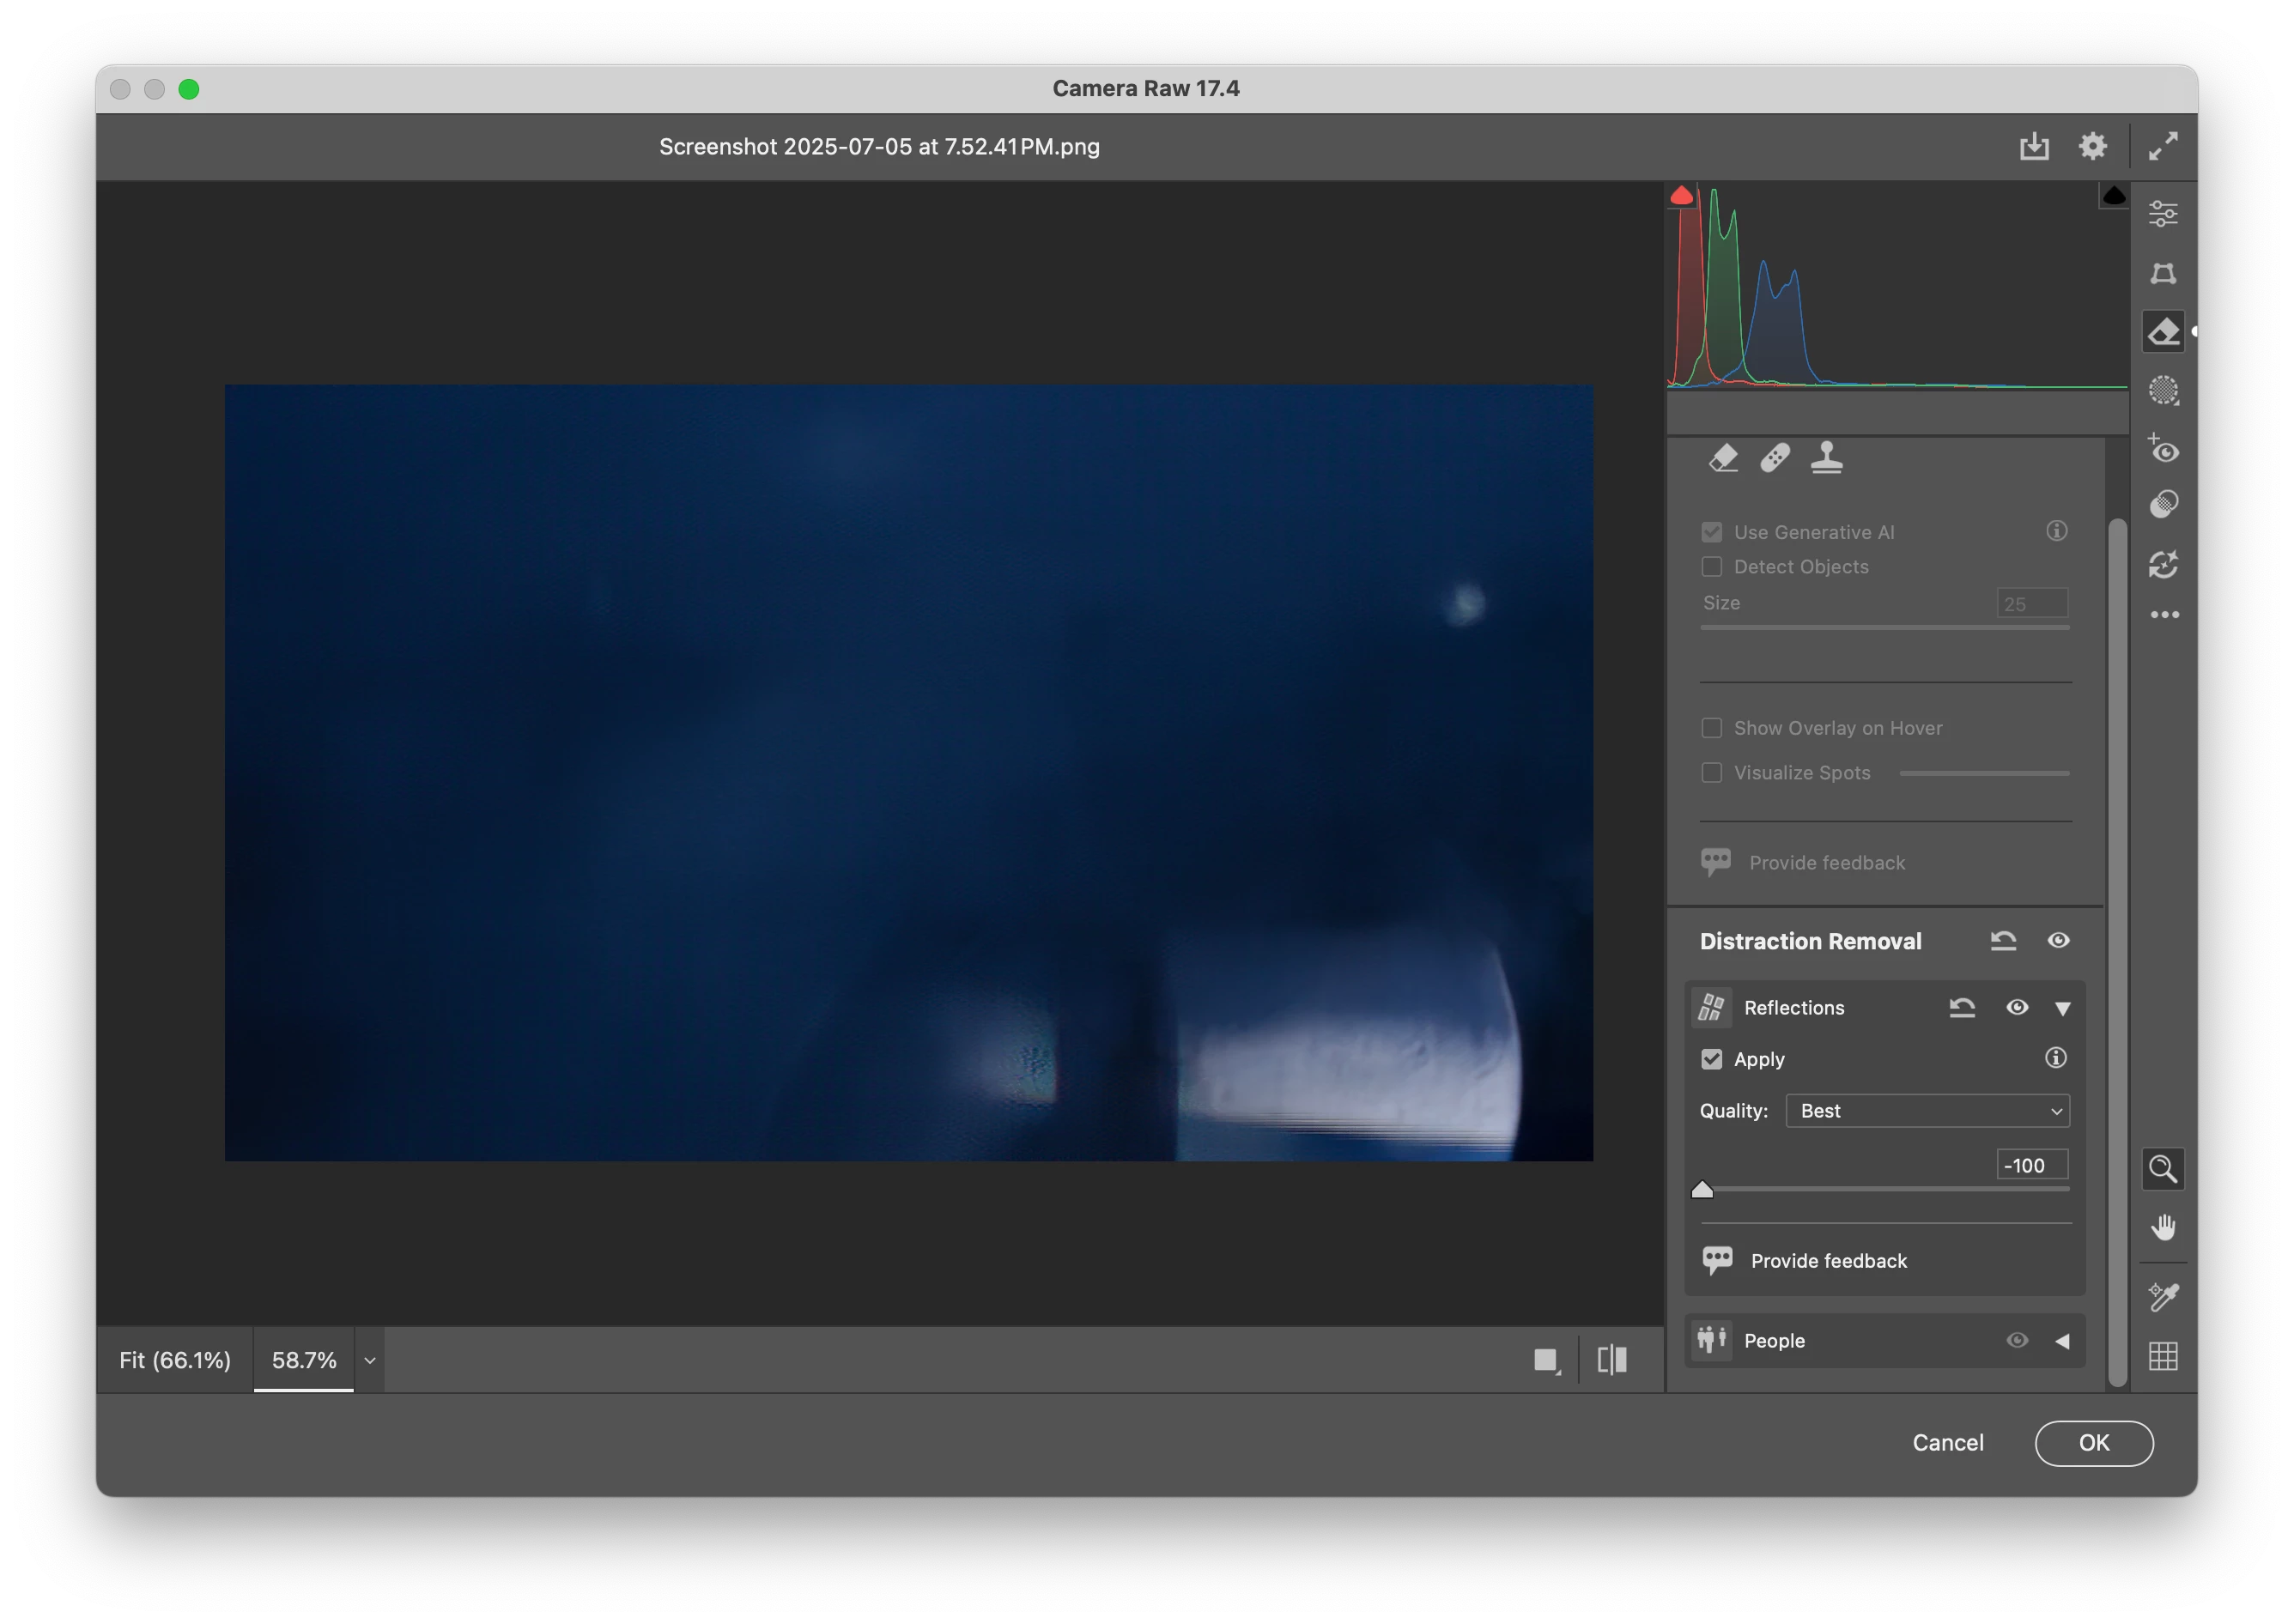The height and width of the screenshot is (1624, 2294).
Task: Select the Crop and Geometry tool
Action: click(x=2163, y=273)
